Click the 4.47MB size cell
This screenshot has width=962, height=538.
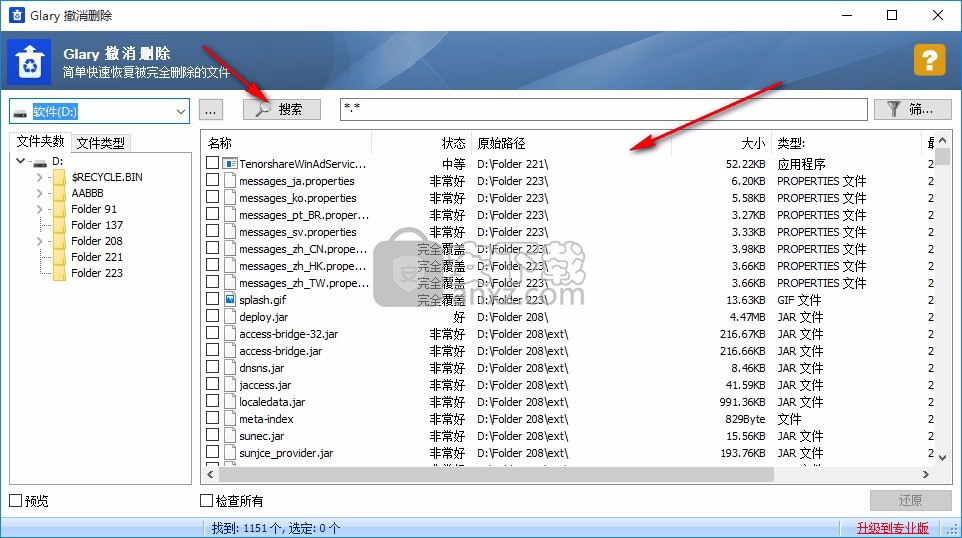pyautogui.click(x=747, y=317)
